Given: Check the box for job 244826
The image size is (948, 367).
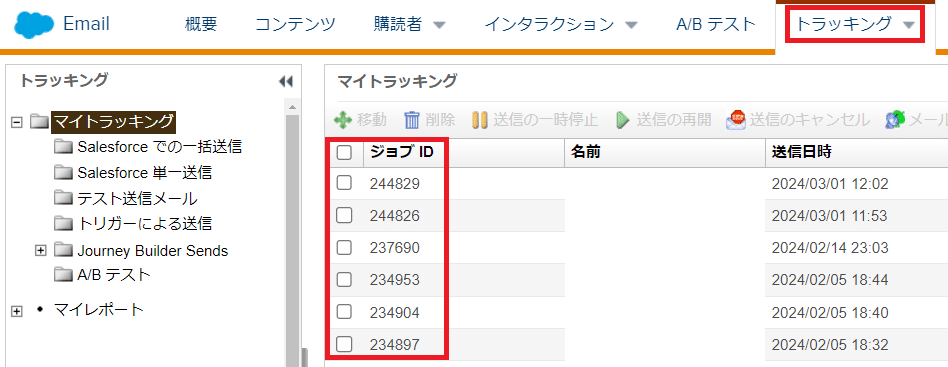Looking at the screenshot, I should click(344, 215).
